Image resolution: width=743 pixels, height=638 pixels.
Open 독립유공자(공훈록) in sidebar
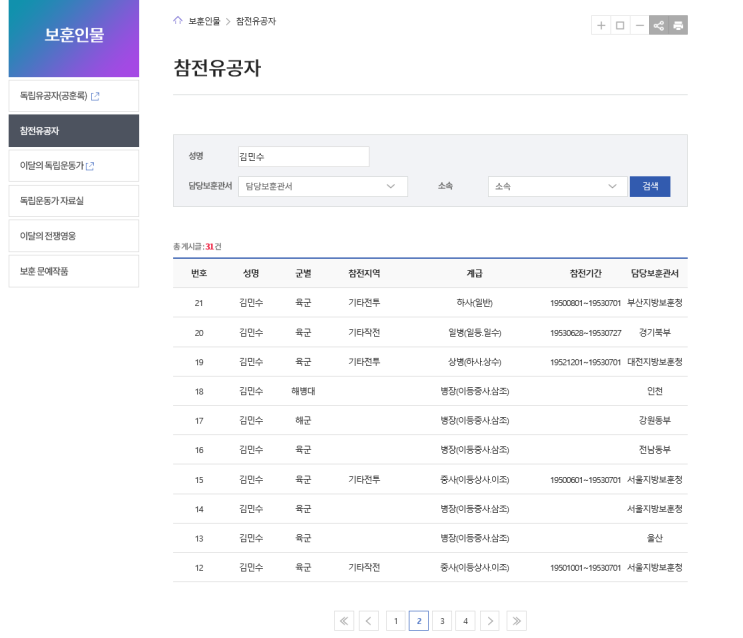click(x=74, y=96)
